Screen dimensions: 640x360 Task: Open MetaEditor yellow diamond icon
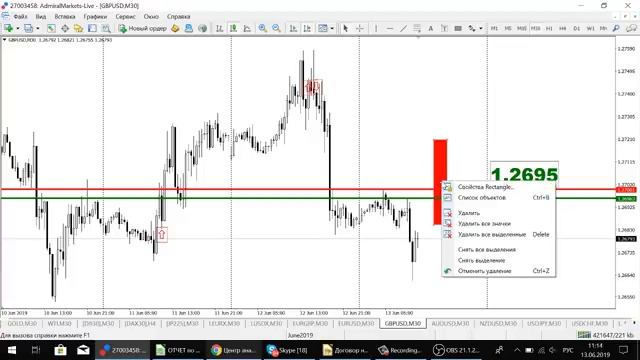175,28
